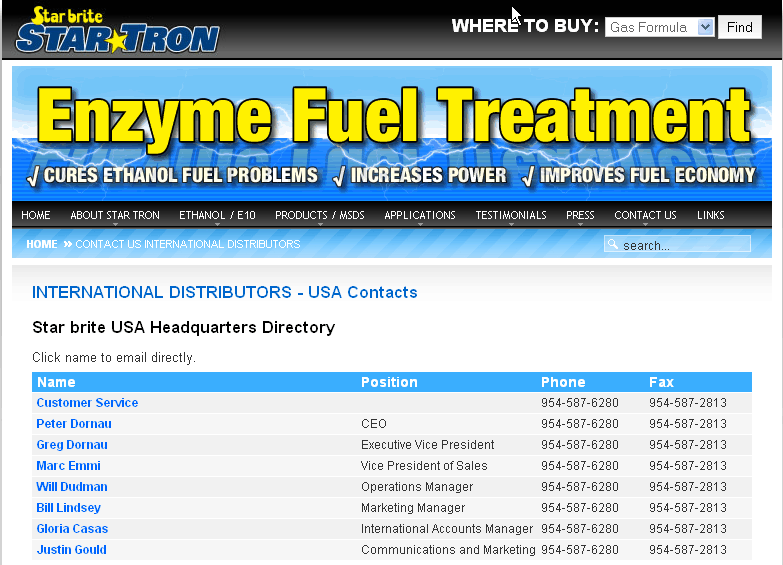Click the Will Dudman email link

click(72, 487)
